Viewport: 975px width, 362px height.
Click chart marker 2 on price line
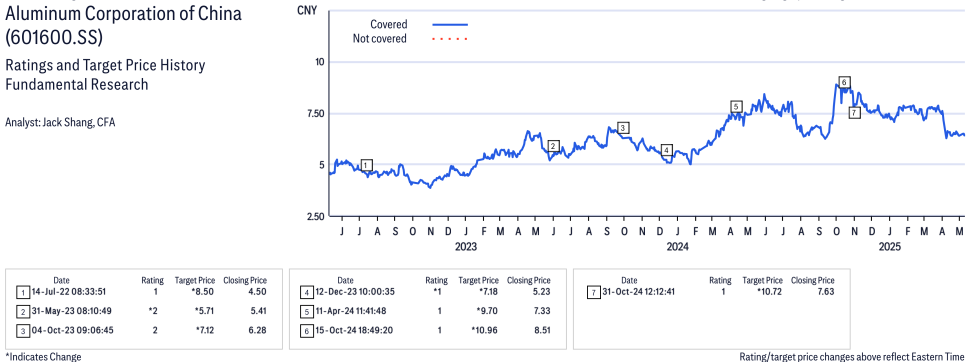coord(554,146)
